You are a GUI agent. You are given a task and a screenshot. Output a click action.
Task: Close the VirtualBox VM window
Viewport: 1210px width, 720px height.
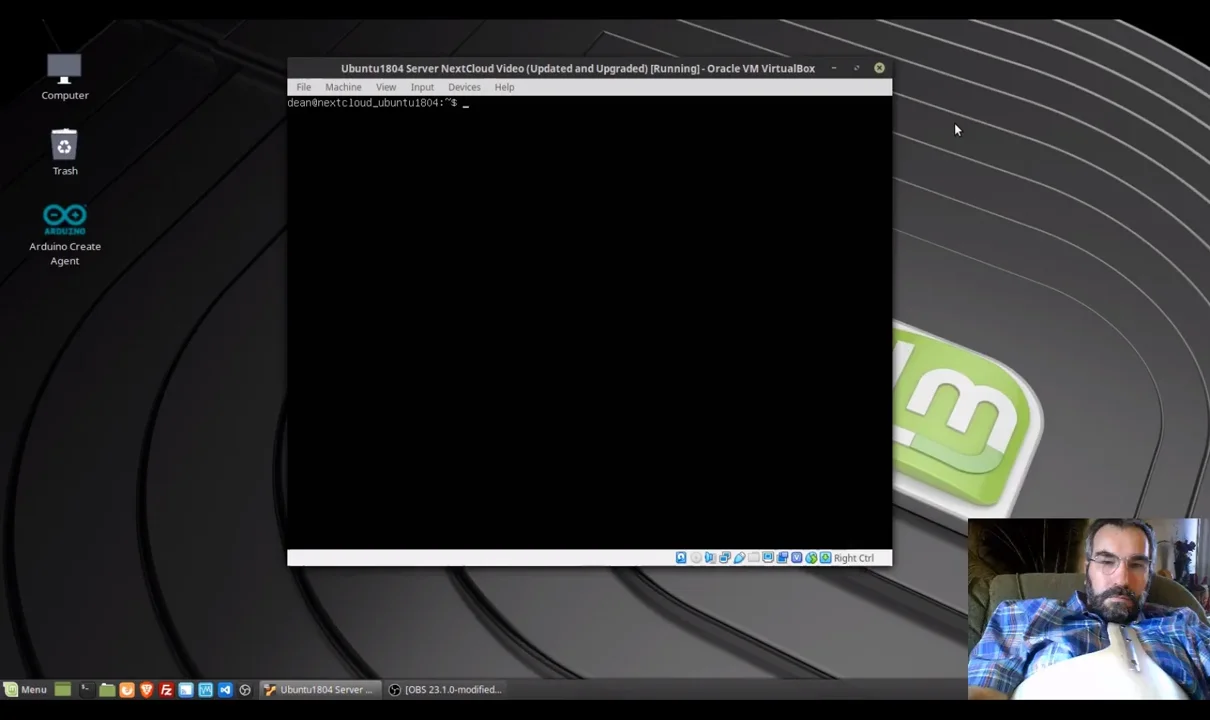879,68
